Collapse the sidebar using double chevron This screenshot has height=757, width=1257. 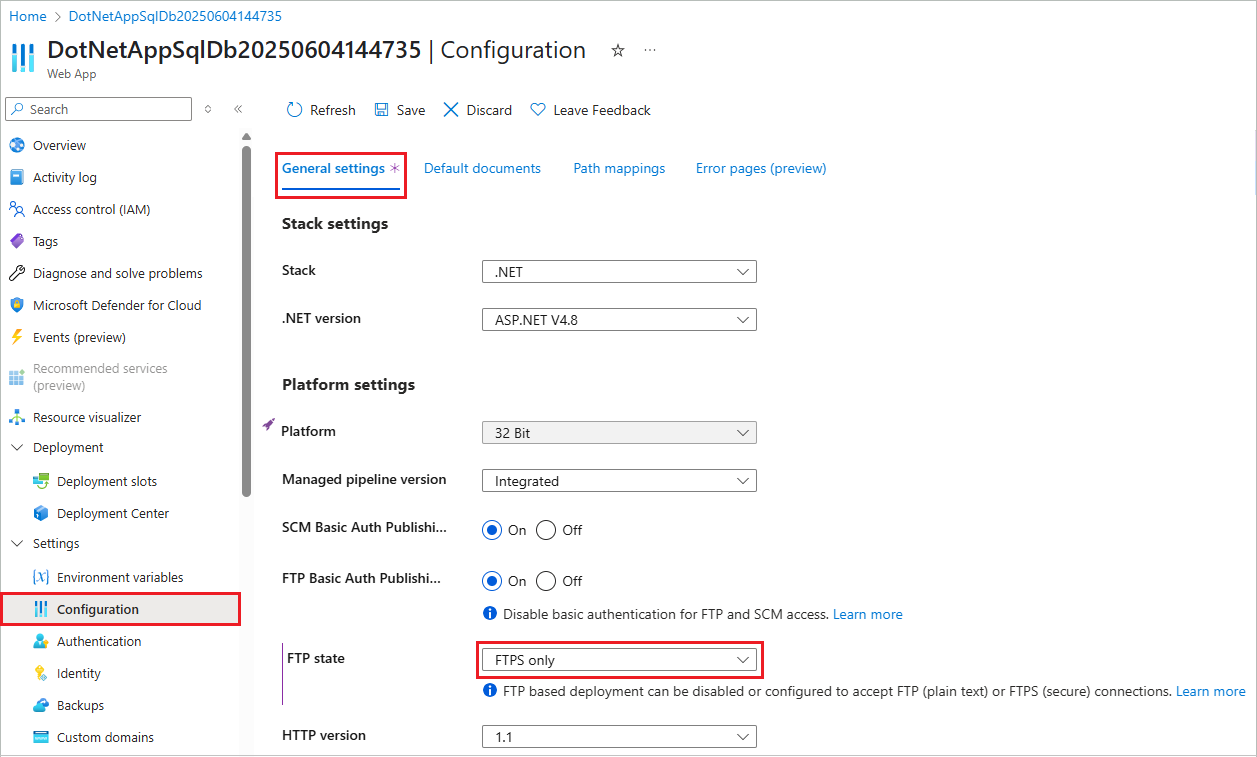tap(238, 109)
